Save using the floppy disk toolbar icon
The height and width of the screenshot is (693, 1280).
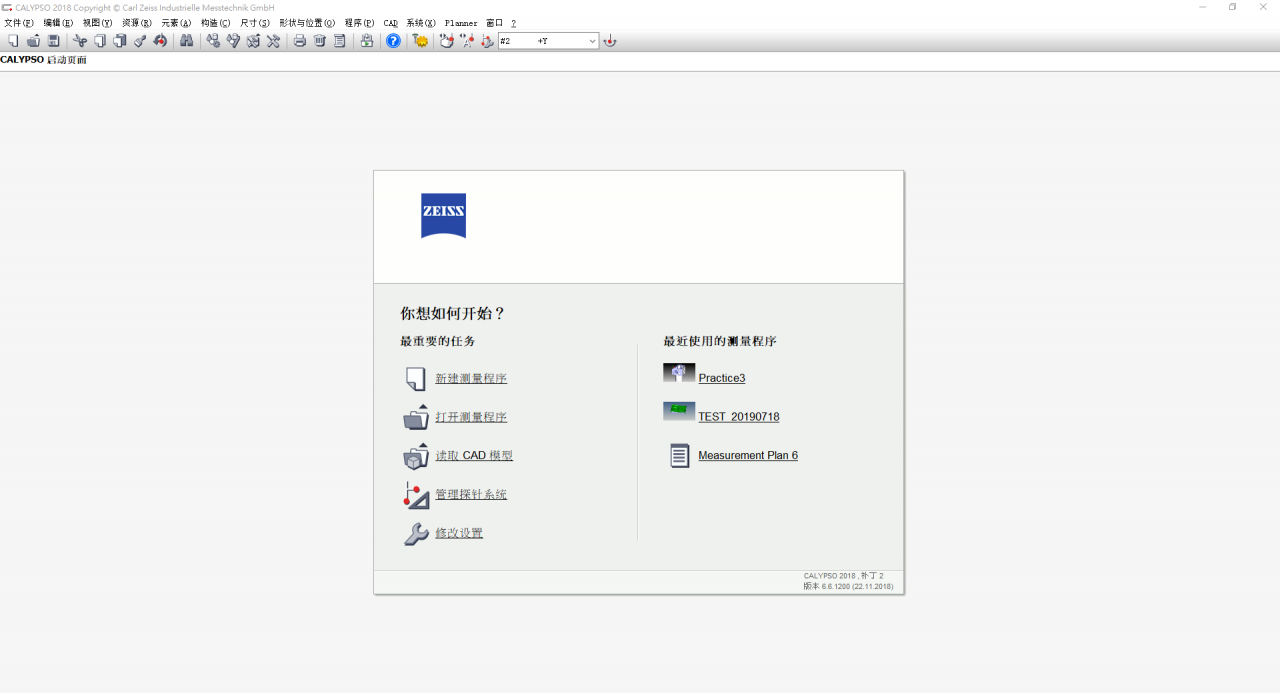[53, 41]
